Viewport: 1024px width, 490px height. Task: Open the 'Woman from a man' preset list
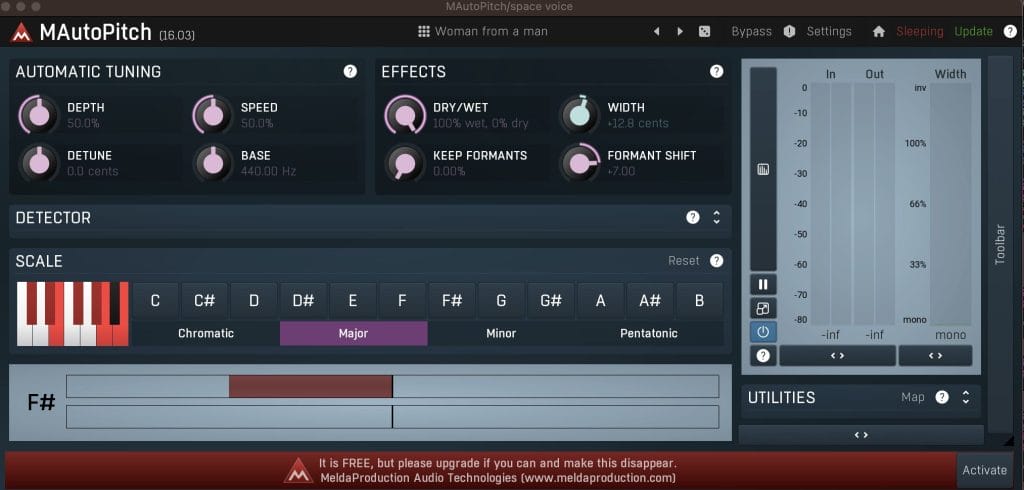(482, 31)
